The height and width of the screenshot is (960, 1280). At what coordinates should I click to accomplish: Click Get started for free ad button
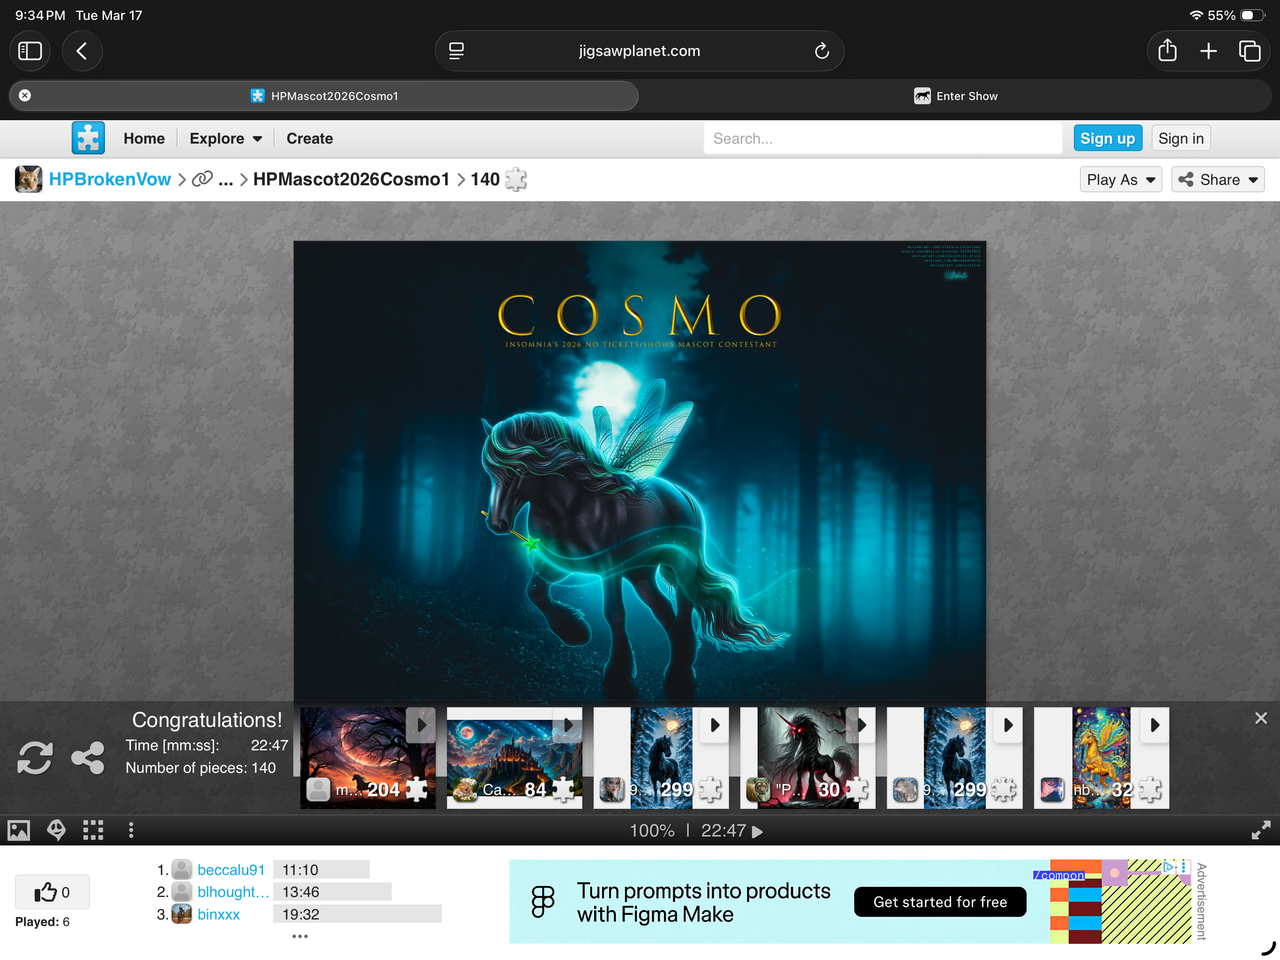(940, 902)
